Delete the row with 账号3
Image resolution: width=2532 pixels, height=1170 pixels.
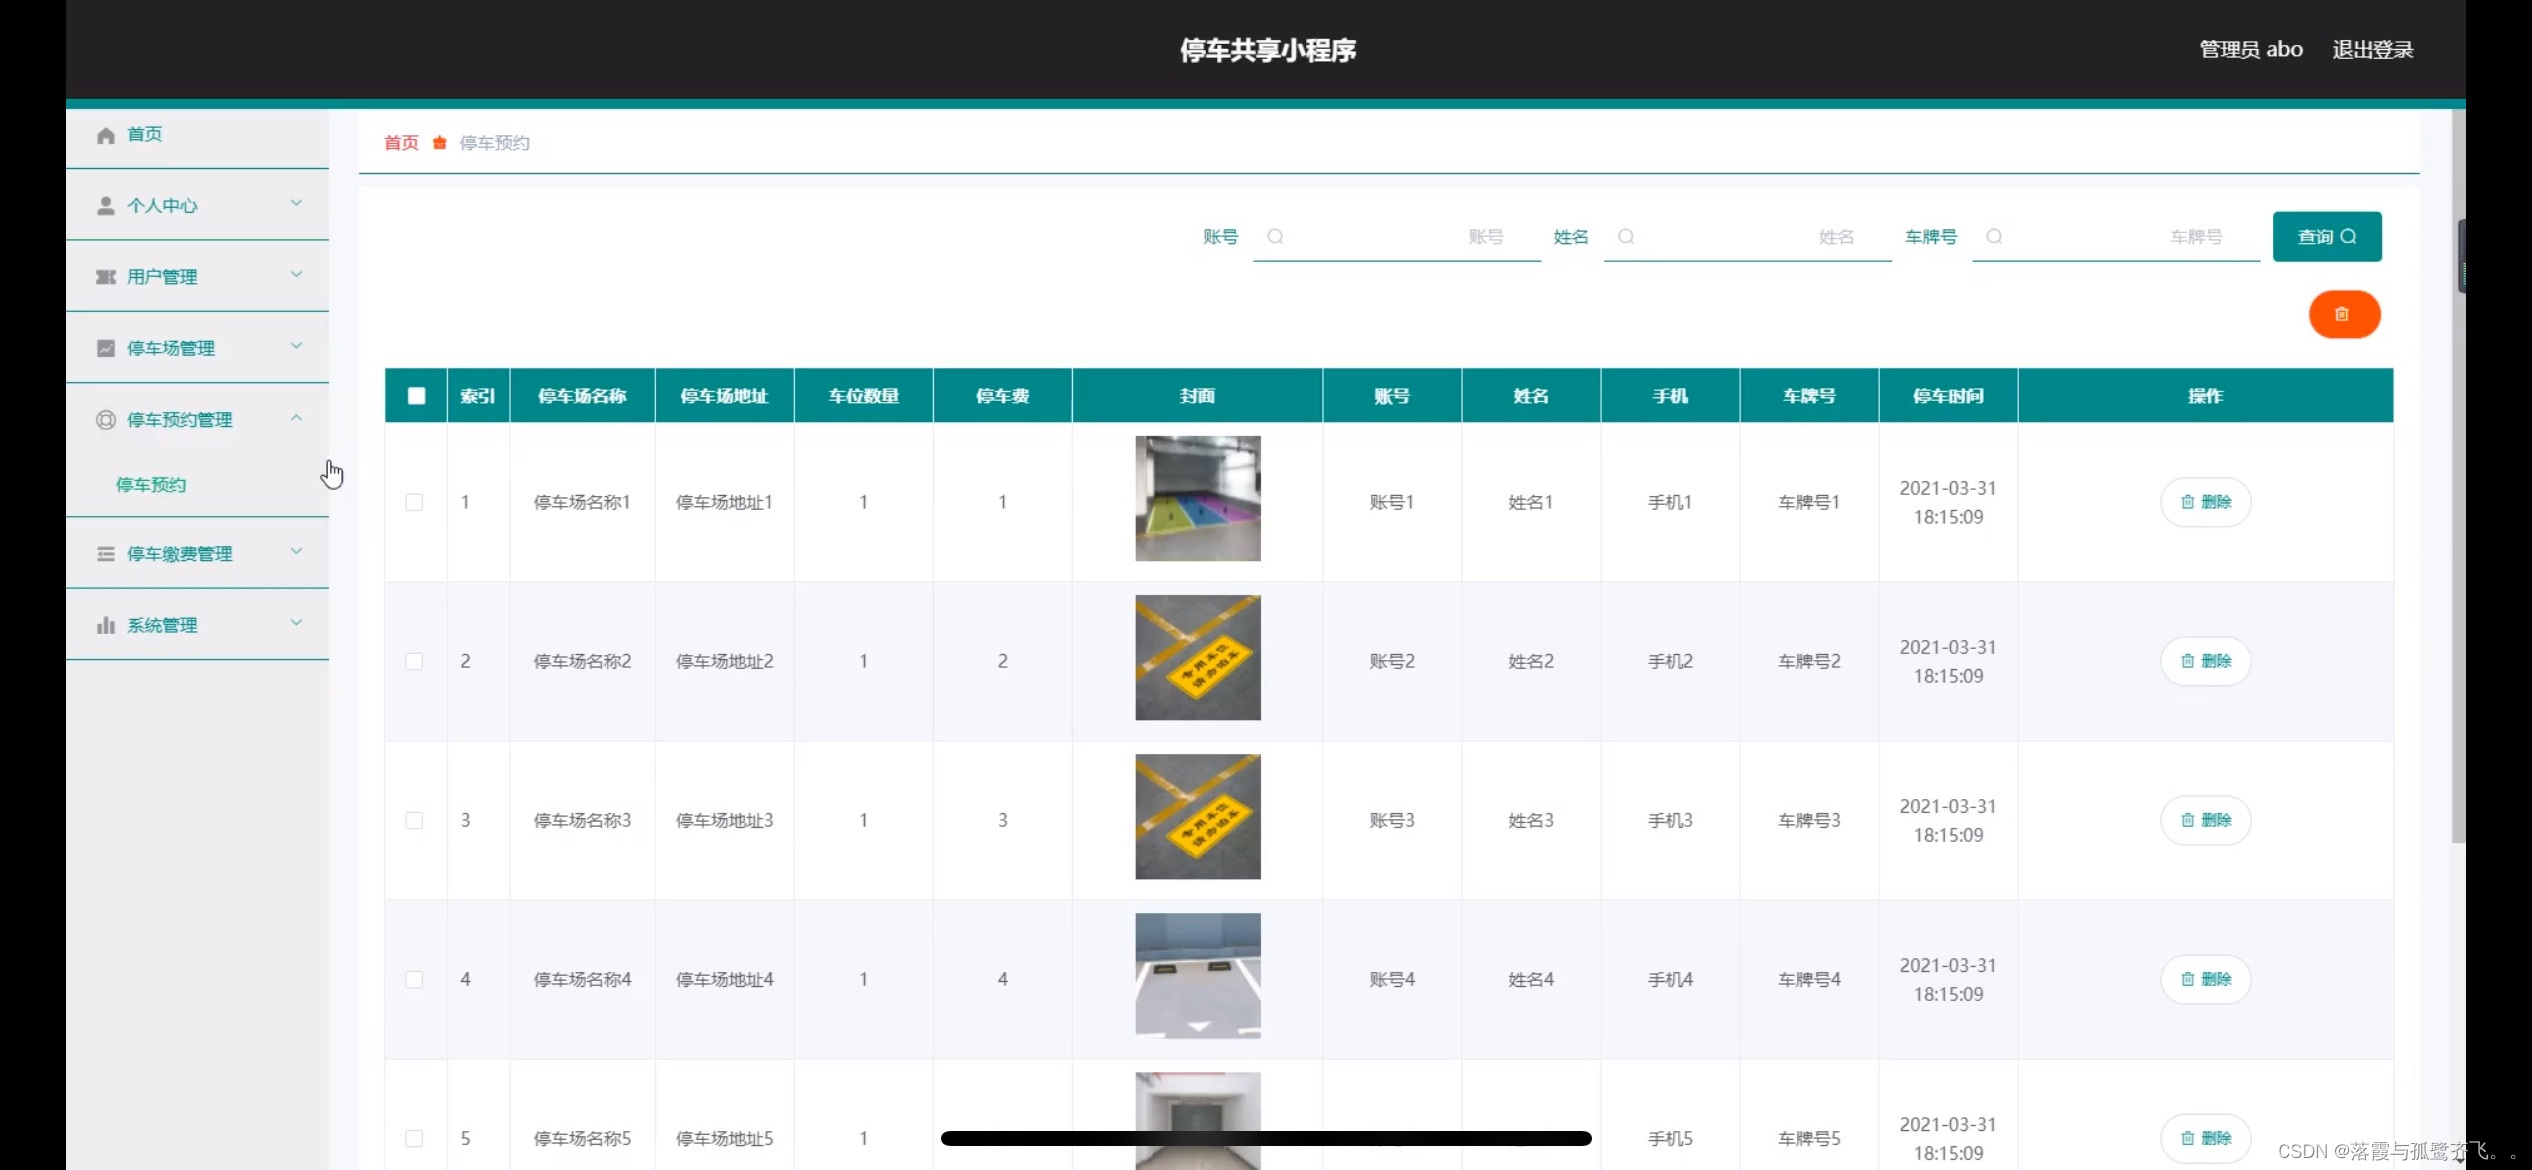pos(2205,820)
